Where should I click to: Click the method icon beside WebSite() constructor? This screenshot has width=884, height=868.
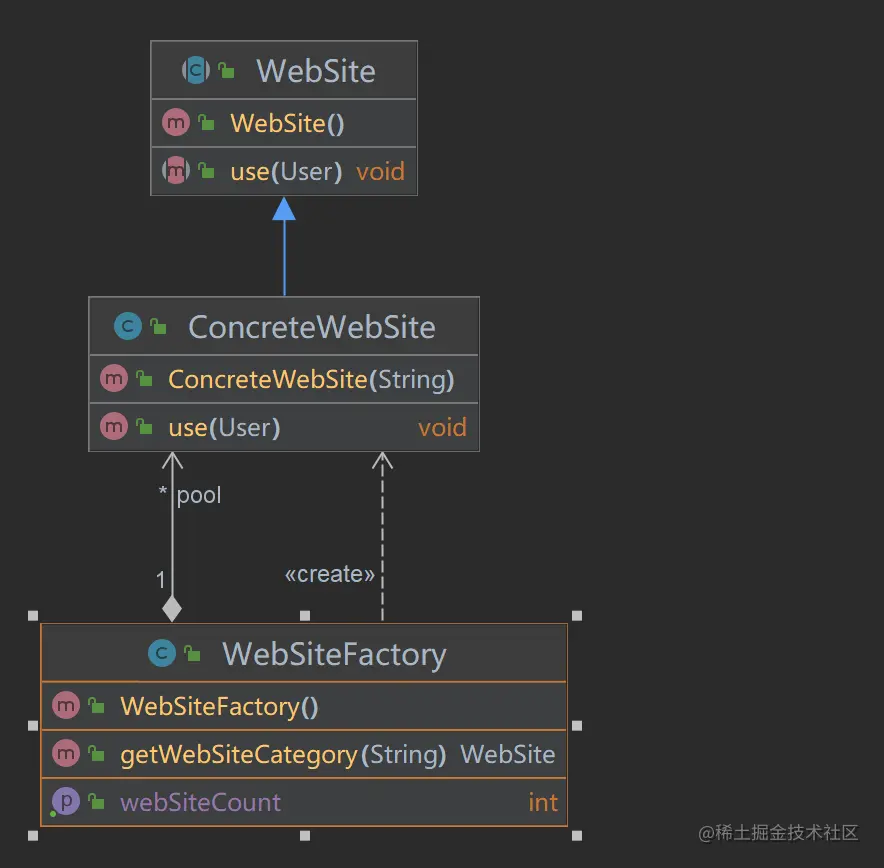(x=176, y=122)
